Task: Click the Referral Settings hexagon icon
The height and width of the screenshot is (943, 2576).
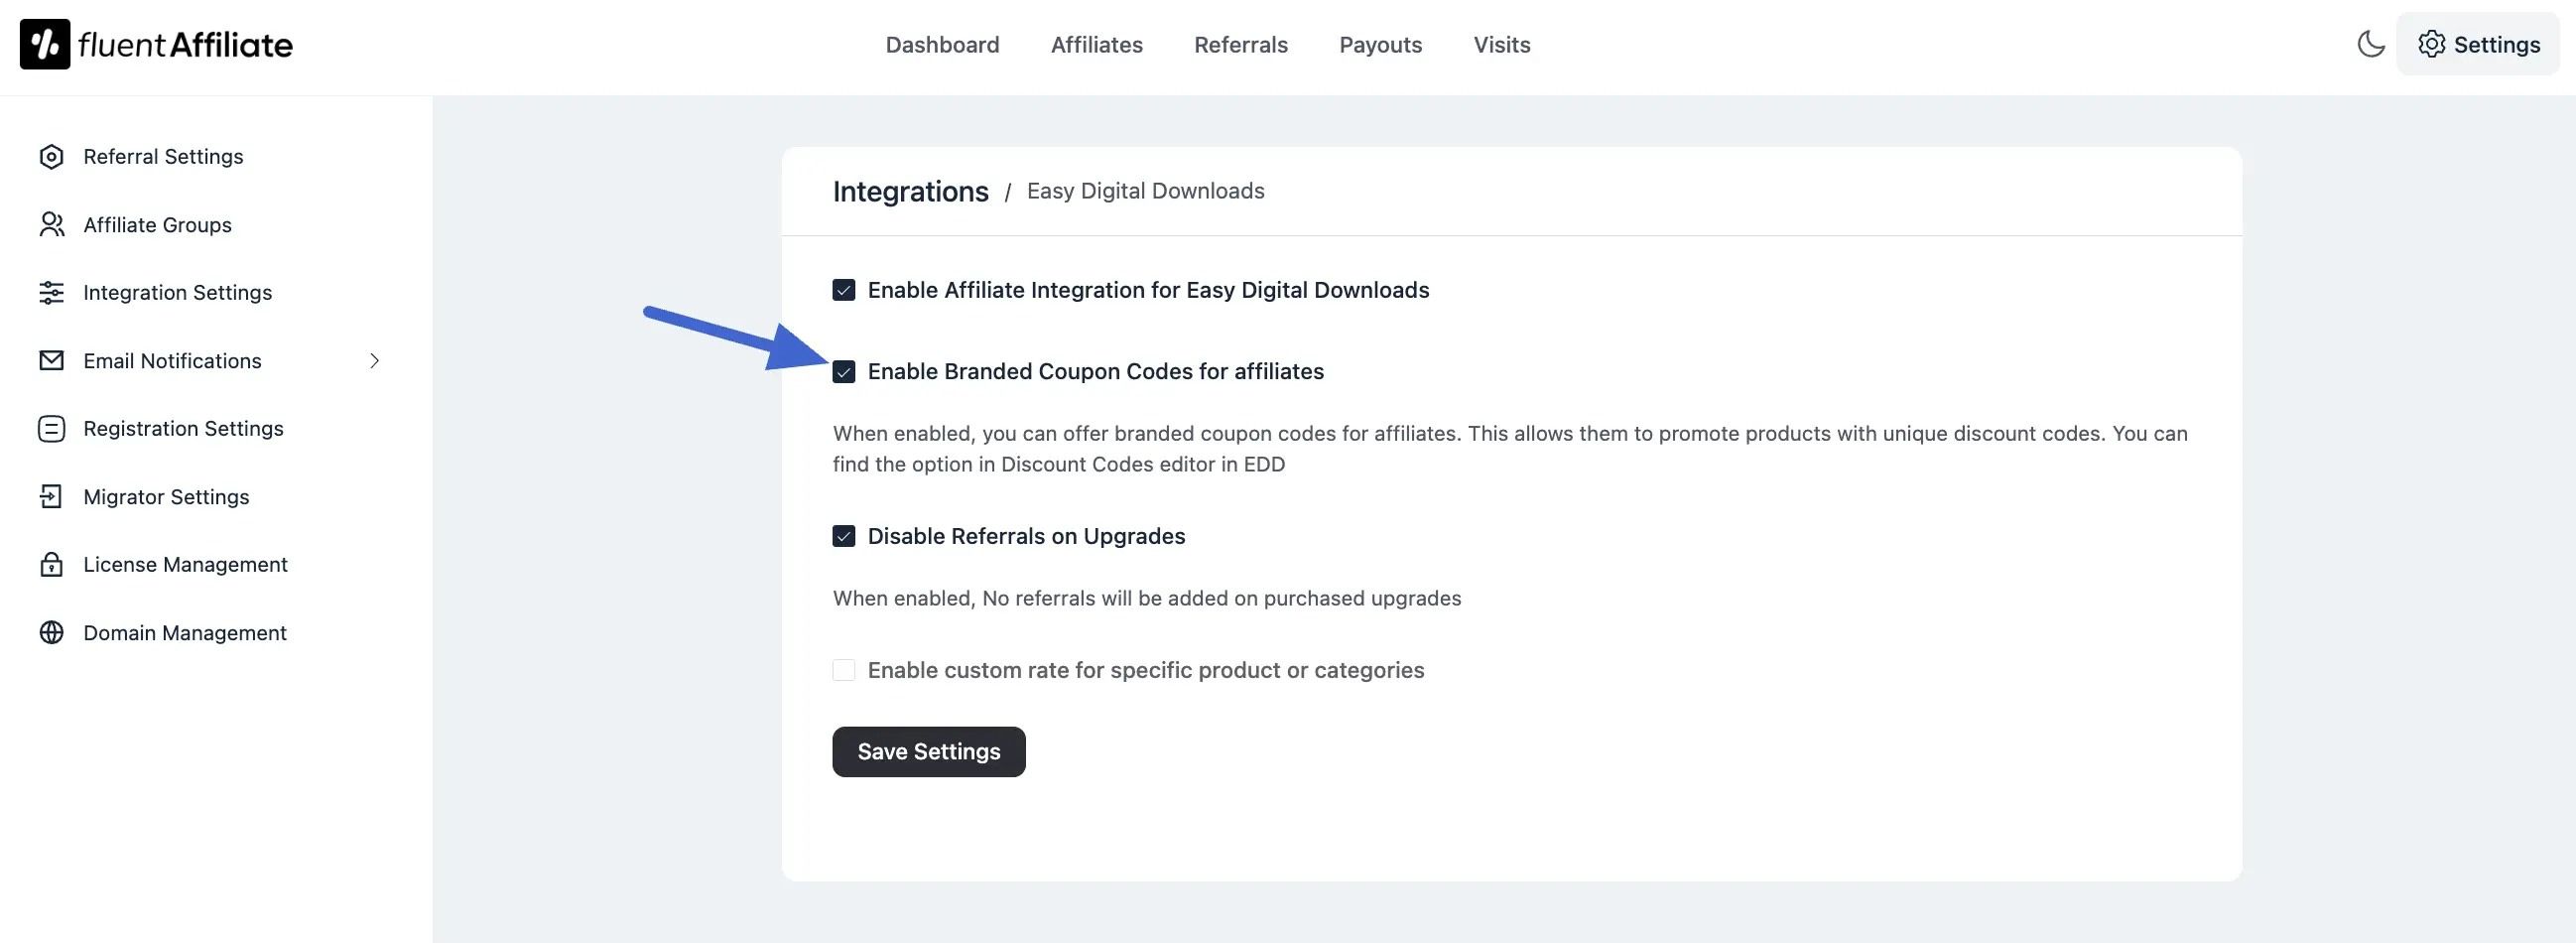Action: (51, 157)
